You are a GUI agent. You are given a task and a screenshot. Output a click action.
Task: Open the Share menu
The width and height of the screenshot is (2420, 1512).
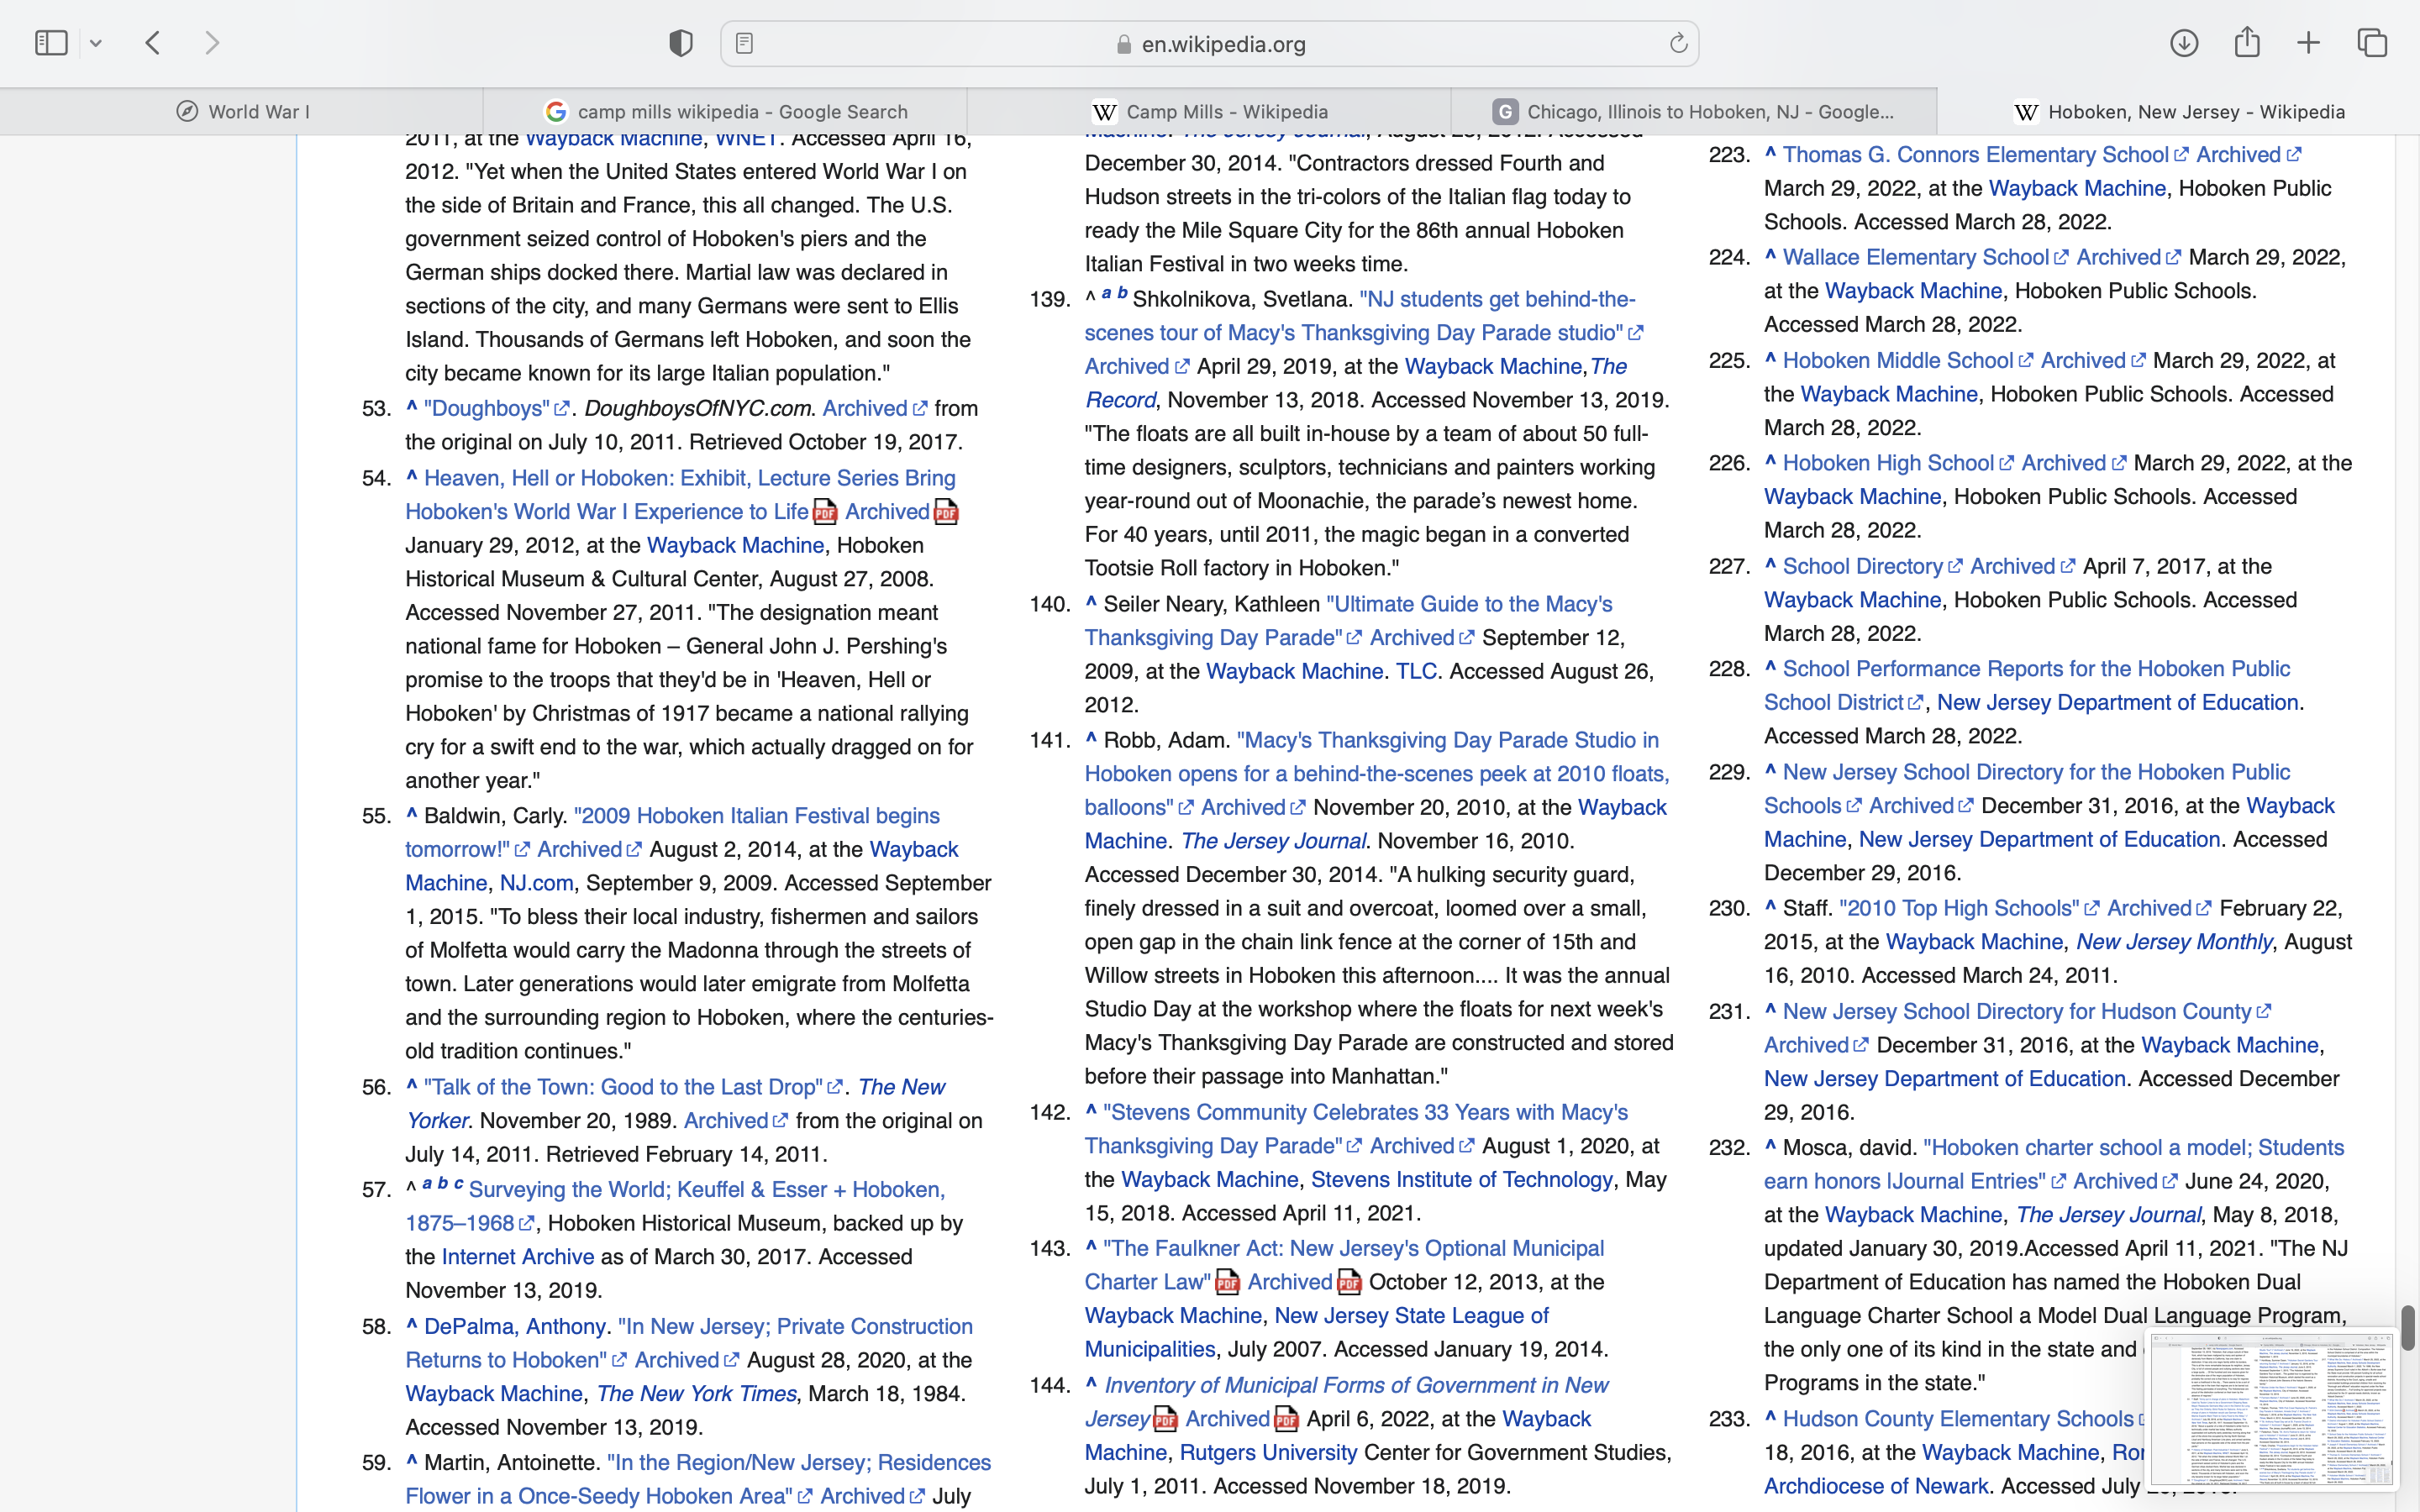coord(2247,43)
